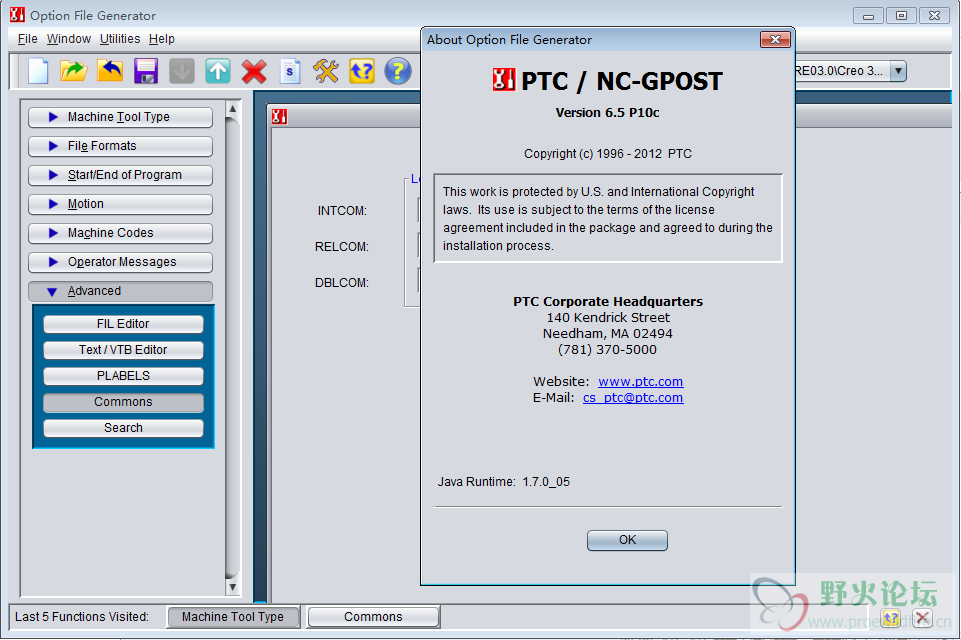Minimize the Option File Generator window
Screen dimensions: 961x640
tap(868, 16)
